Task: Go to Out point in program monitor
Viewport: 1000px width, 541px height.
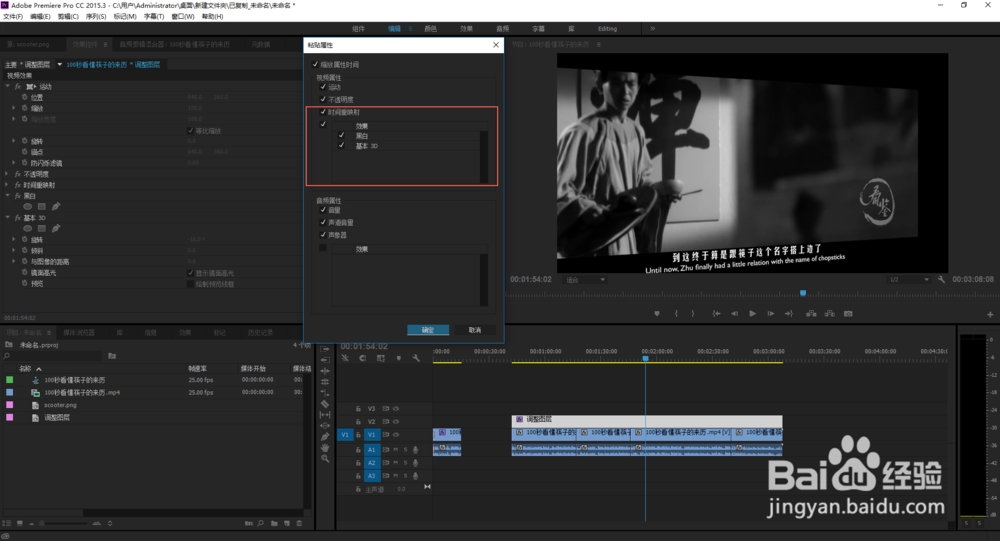Action: 789,313
